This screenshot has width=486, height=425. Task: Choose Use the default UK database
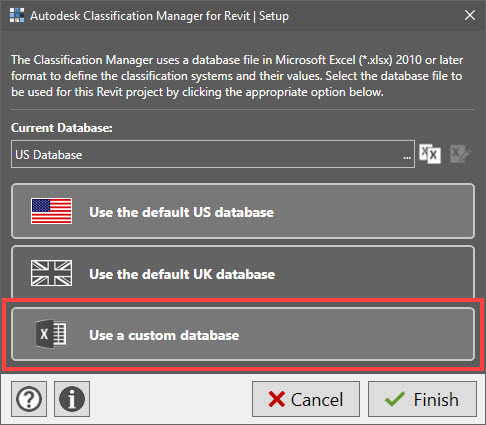[x=243, y=273]
